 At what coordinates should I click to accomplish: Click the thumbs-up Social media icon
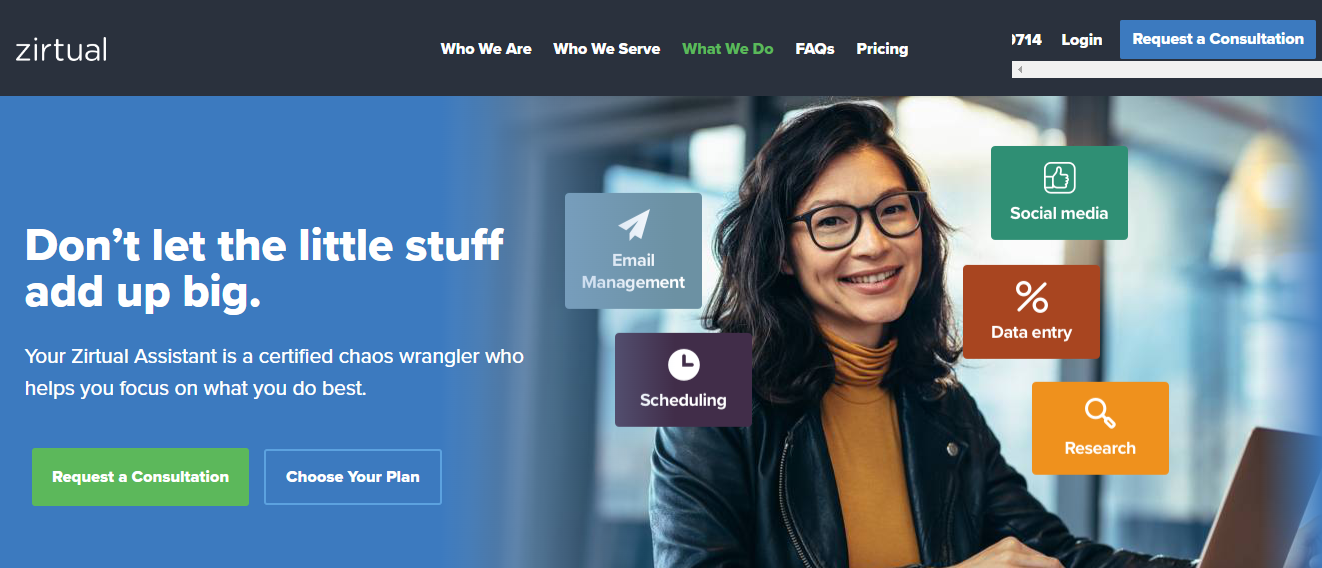point(1059,179)
